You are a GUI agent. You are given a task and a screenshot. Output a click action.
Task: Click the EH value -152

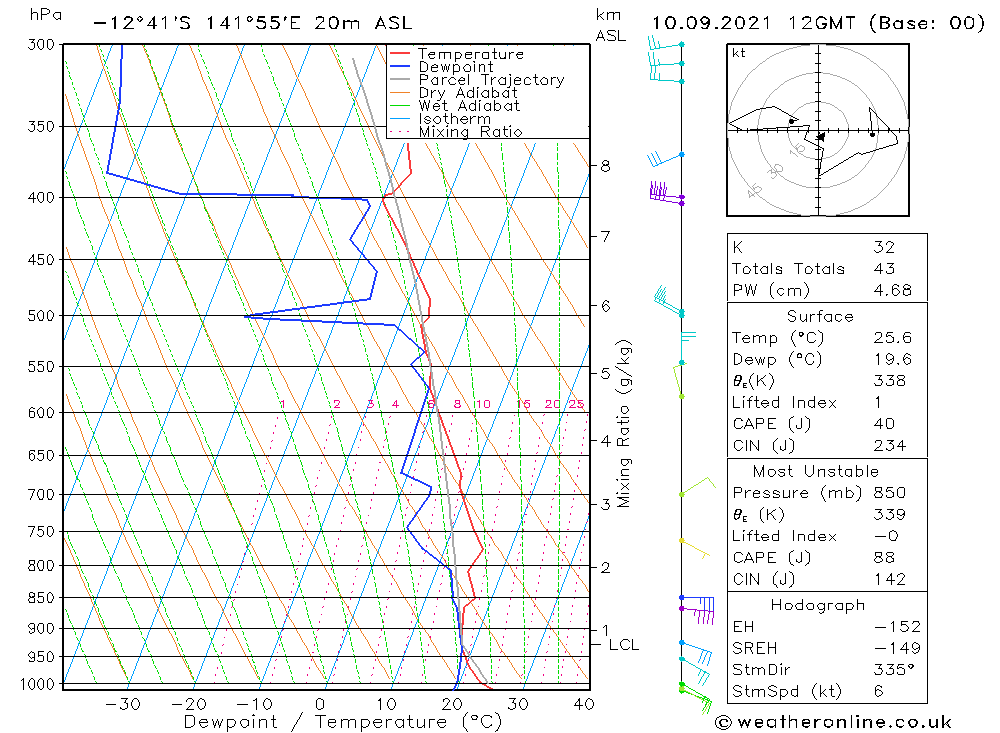tap(897, 626)
